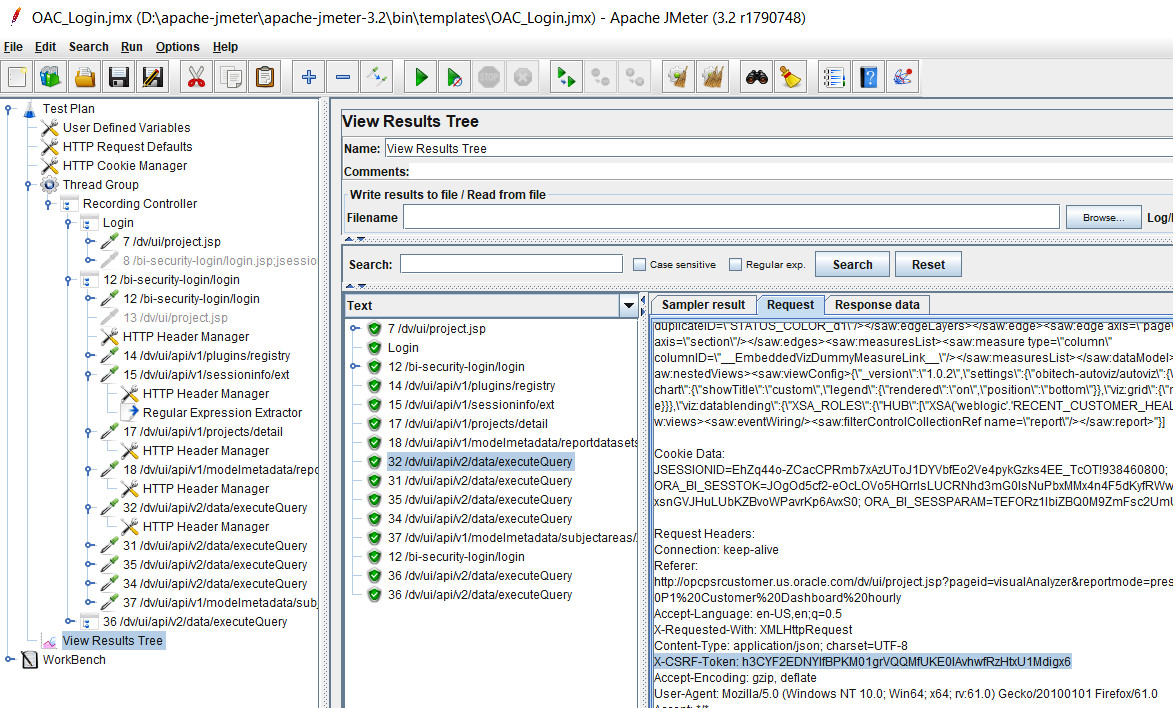Open the Text results view dropdown
The height and width of the screenshot is (708, 1173).
tap(629, 305)
